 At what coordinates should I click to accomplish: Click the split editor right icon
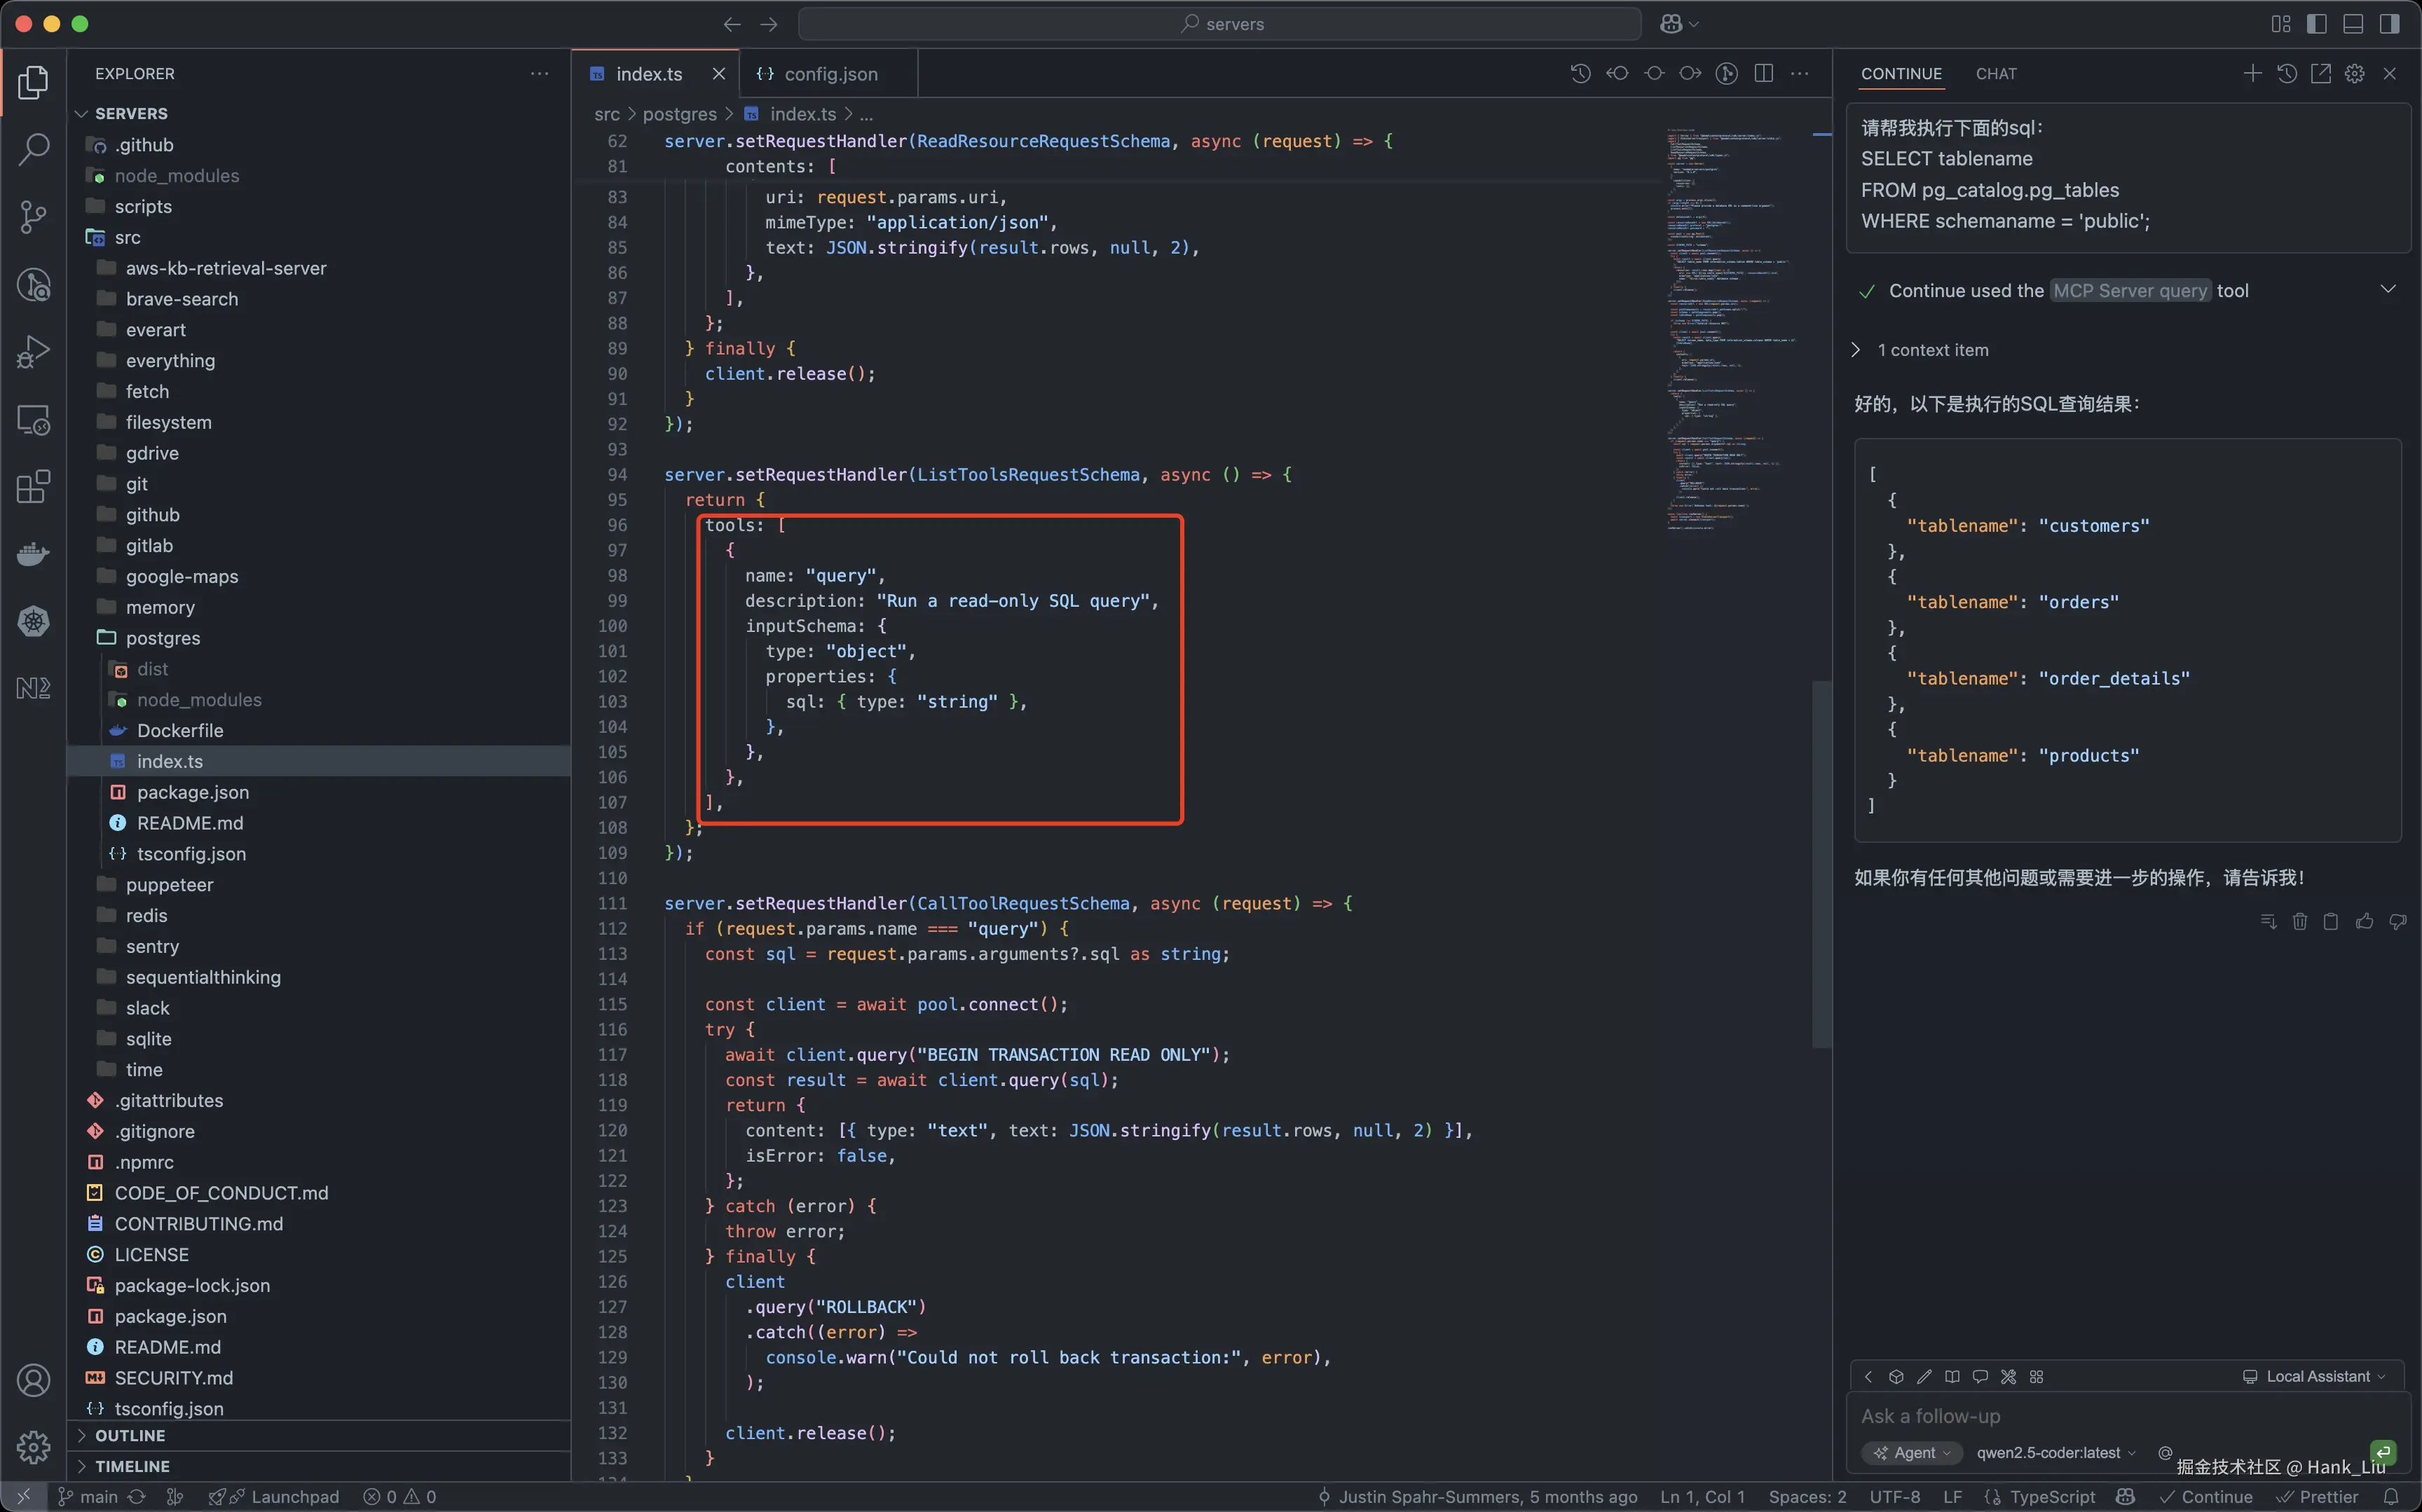[1764, 74]
